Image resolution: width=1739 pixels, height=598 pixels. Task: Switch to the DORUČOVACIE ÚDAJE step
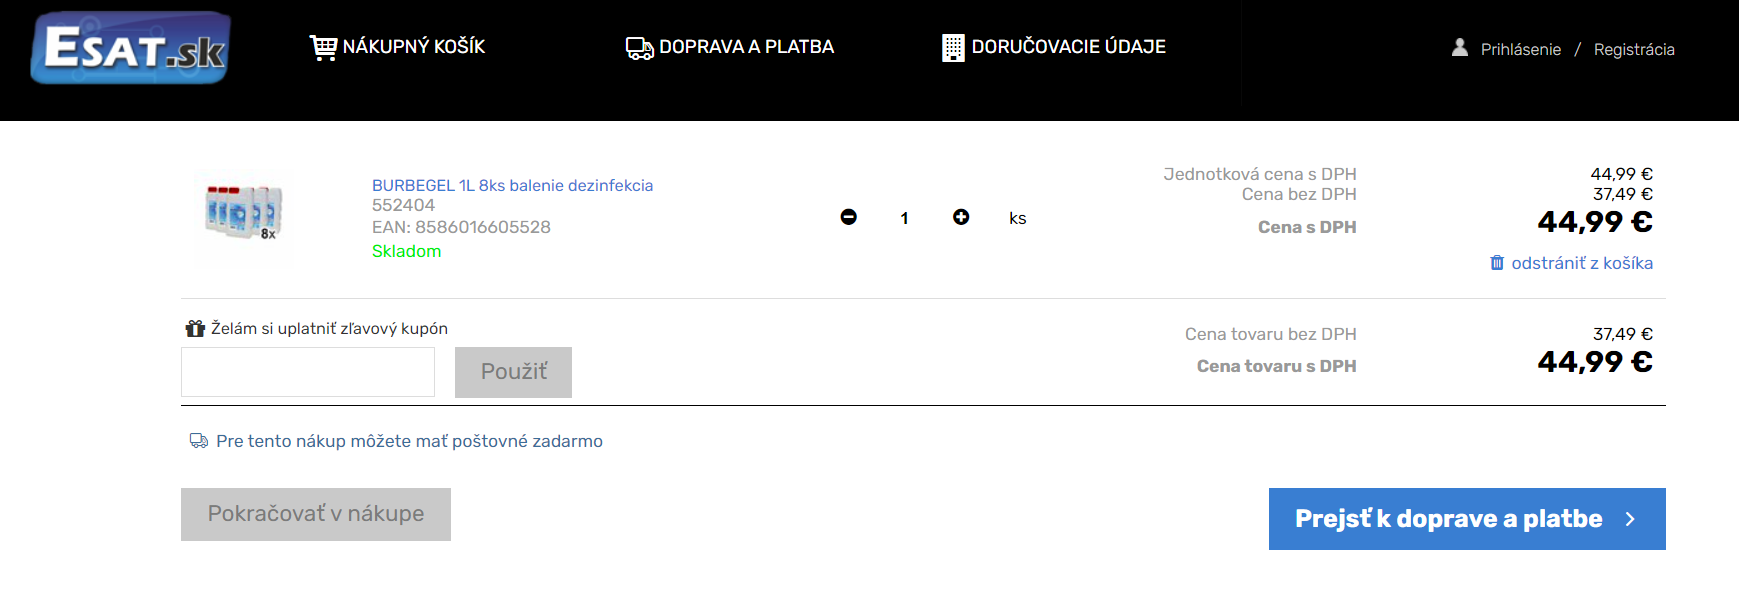[x=1068, y=47]
